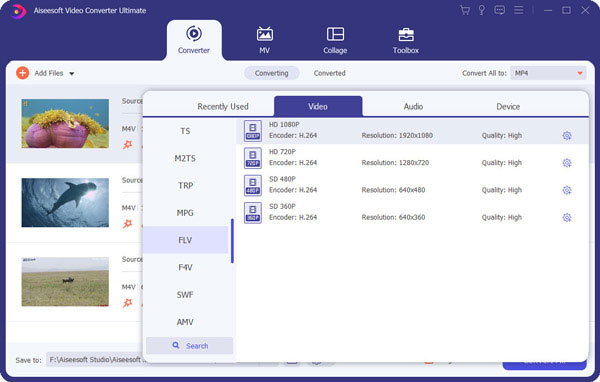Select the Audio format tab

pos(413,106)
